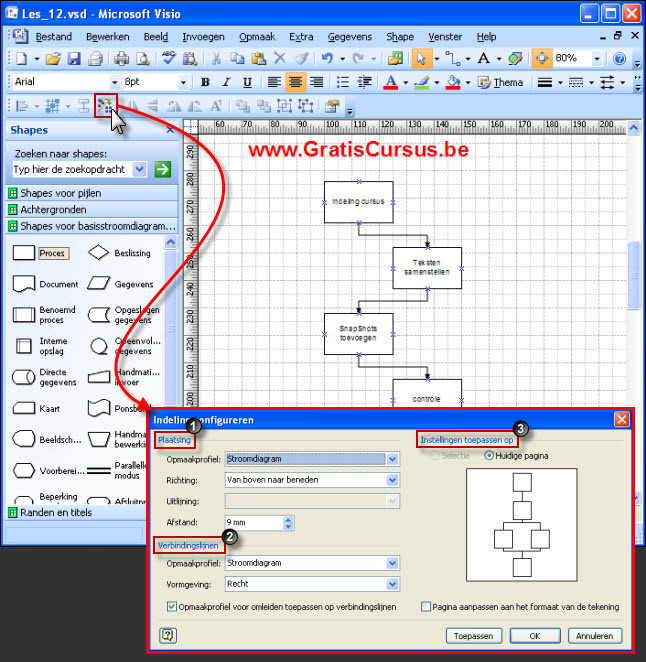Click the Print icon
This screenshot has height=662, width=646.
(122, 59)
